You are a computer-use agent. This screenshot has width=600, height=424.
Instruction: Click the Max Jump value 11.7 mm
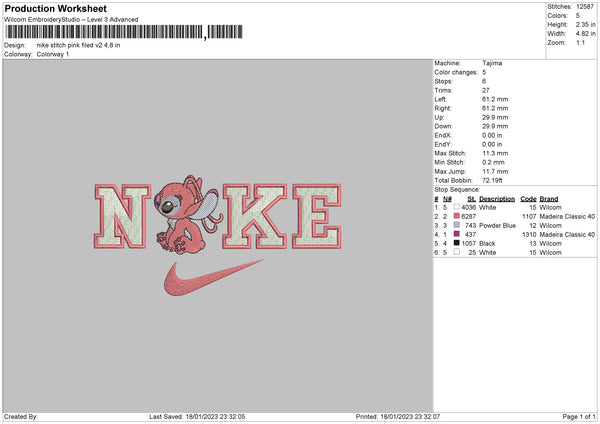click(x=495, y=171)
